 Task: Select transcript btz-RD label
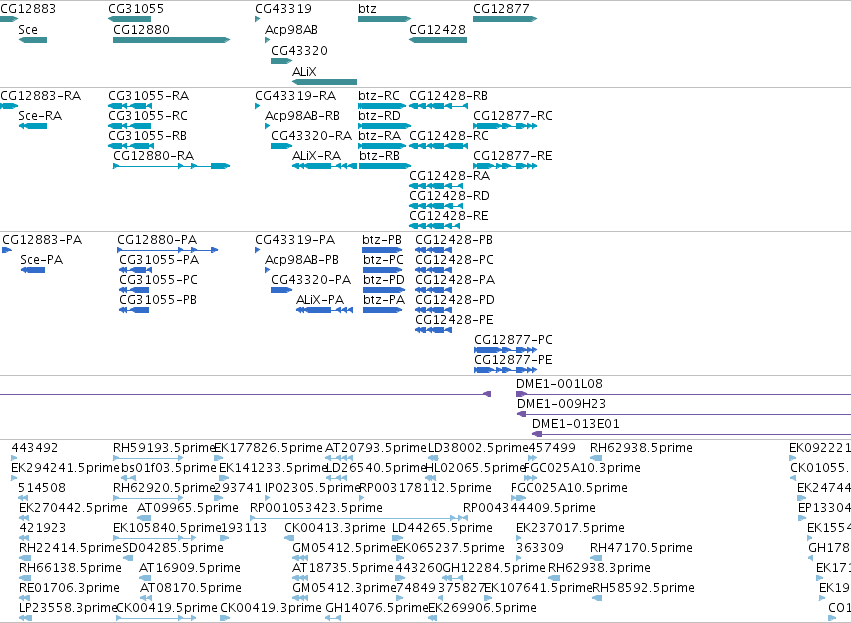pos(379,116)
